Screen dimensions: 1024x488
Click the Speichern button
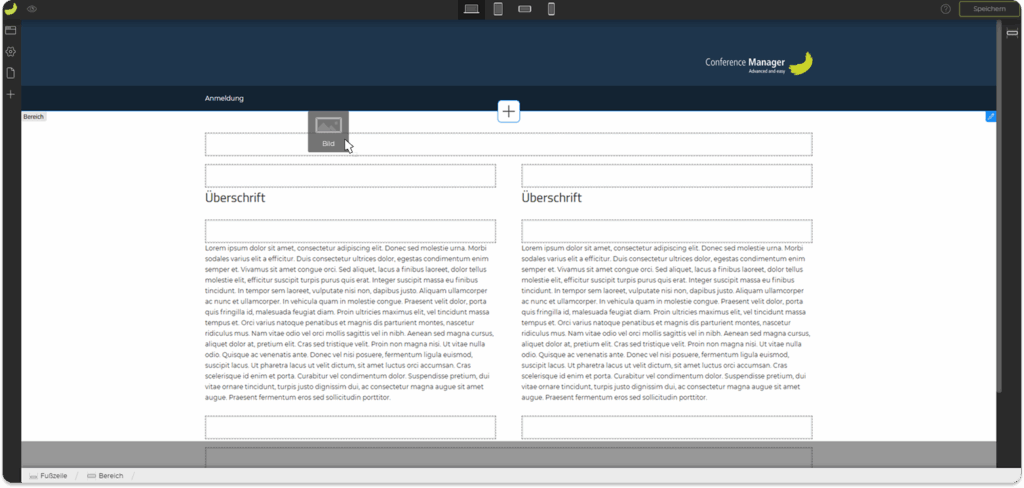pos(989,9)
